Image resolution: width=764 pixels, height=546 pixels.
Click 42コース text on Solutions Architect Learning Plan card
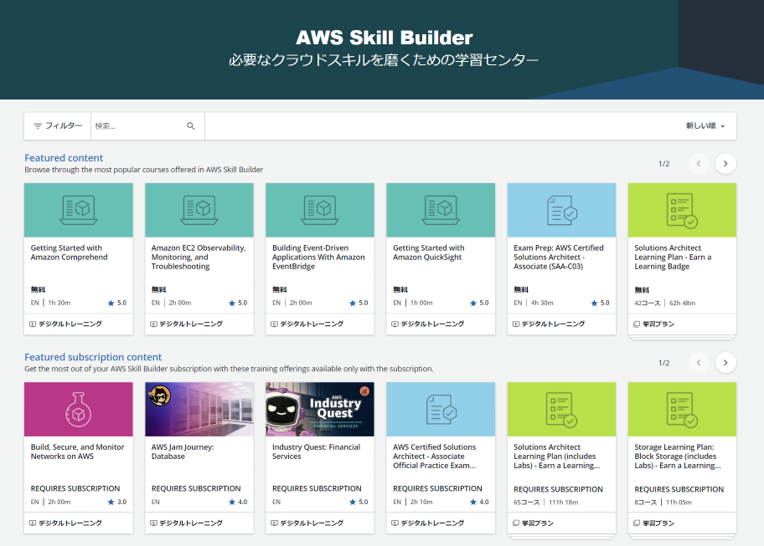647,303
